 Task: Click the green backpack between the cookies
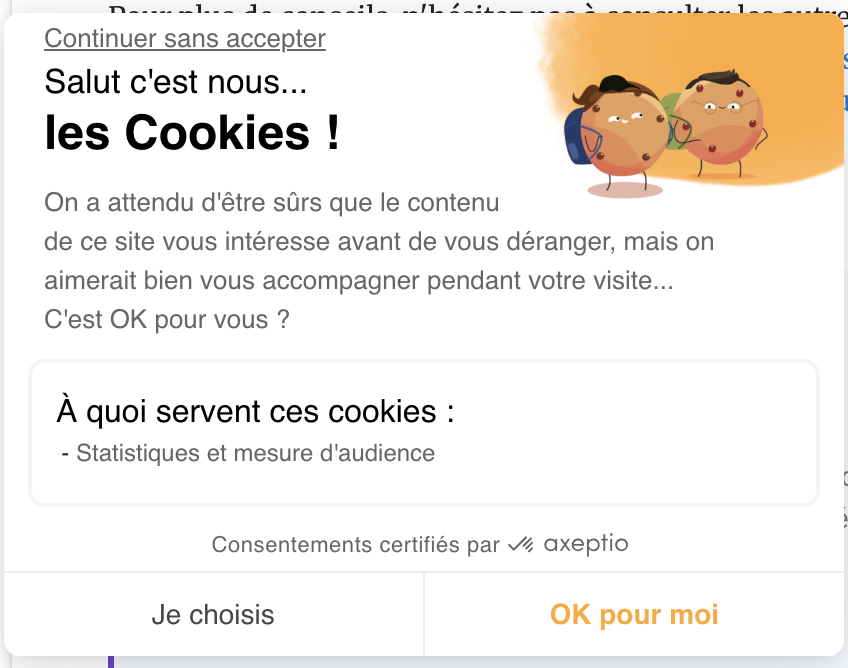[x=671, y=120]
